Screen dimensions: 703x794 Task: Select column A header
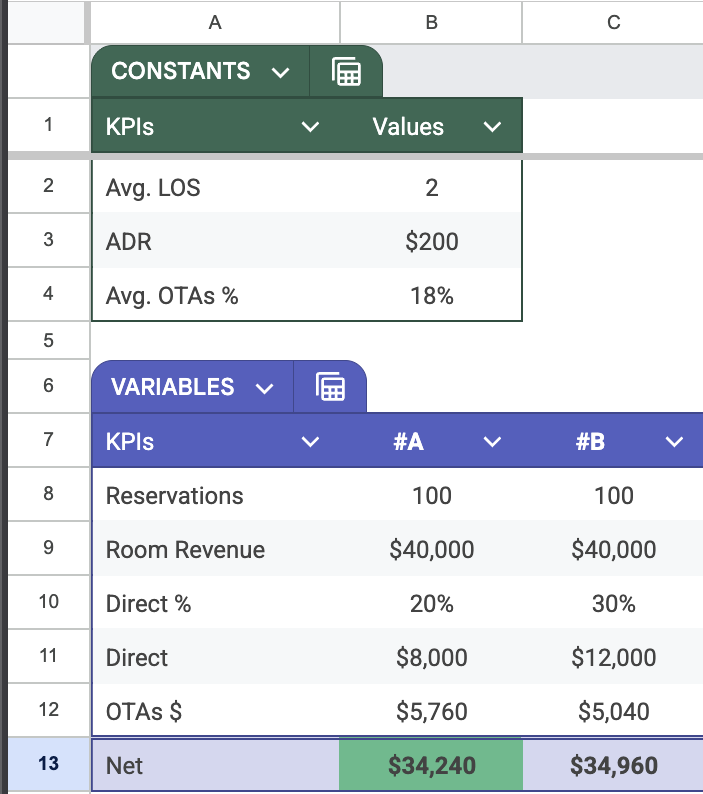coord(215,22)
